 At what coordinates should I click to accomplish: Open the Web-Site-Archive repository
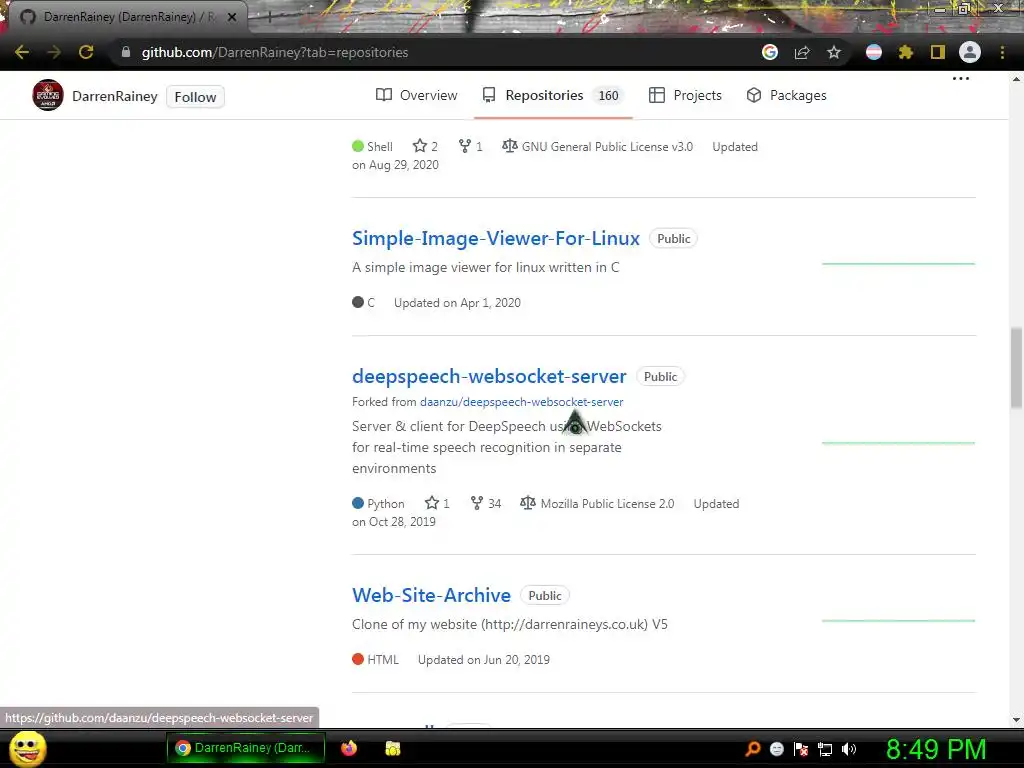click(431, 595)
